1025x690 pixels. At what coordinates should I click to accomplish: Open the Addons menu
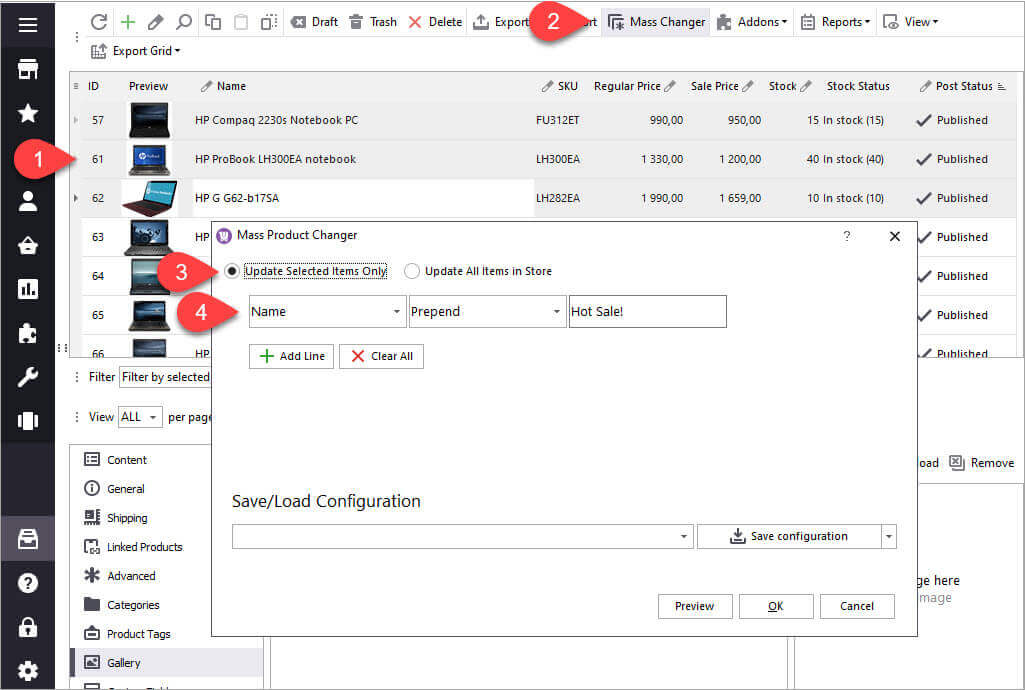752,22
